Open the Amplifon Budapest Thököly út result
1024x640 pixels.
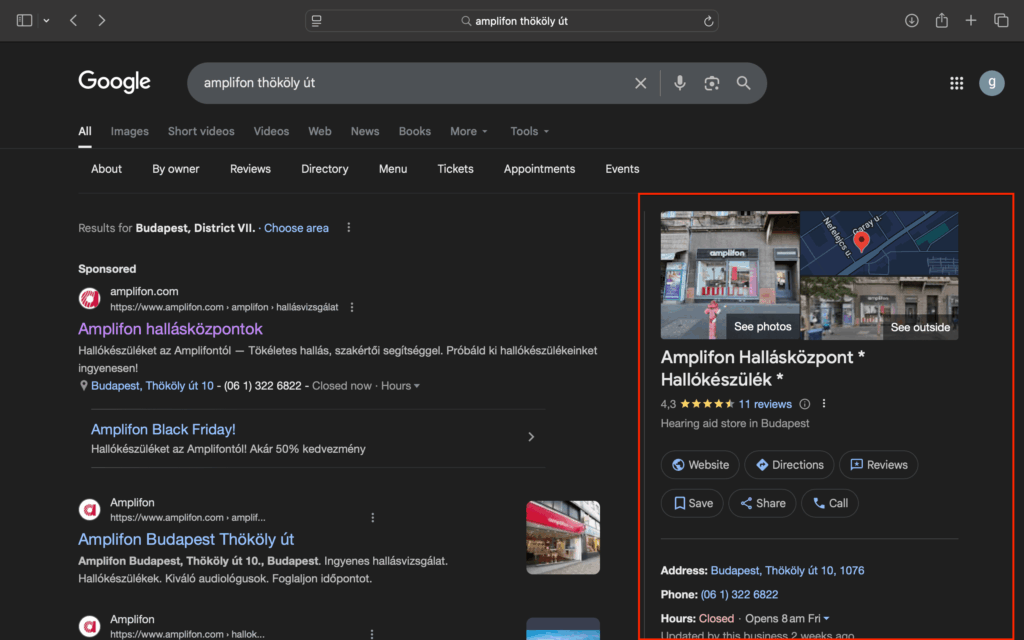[186, 539]
